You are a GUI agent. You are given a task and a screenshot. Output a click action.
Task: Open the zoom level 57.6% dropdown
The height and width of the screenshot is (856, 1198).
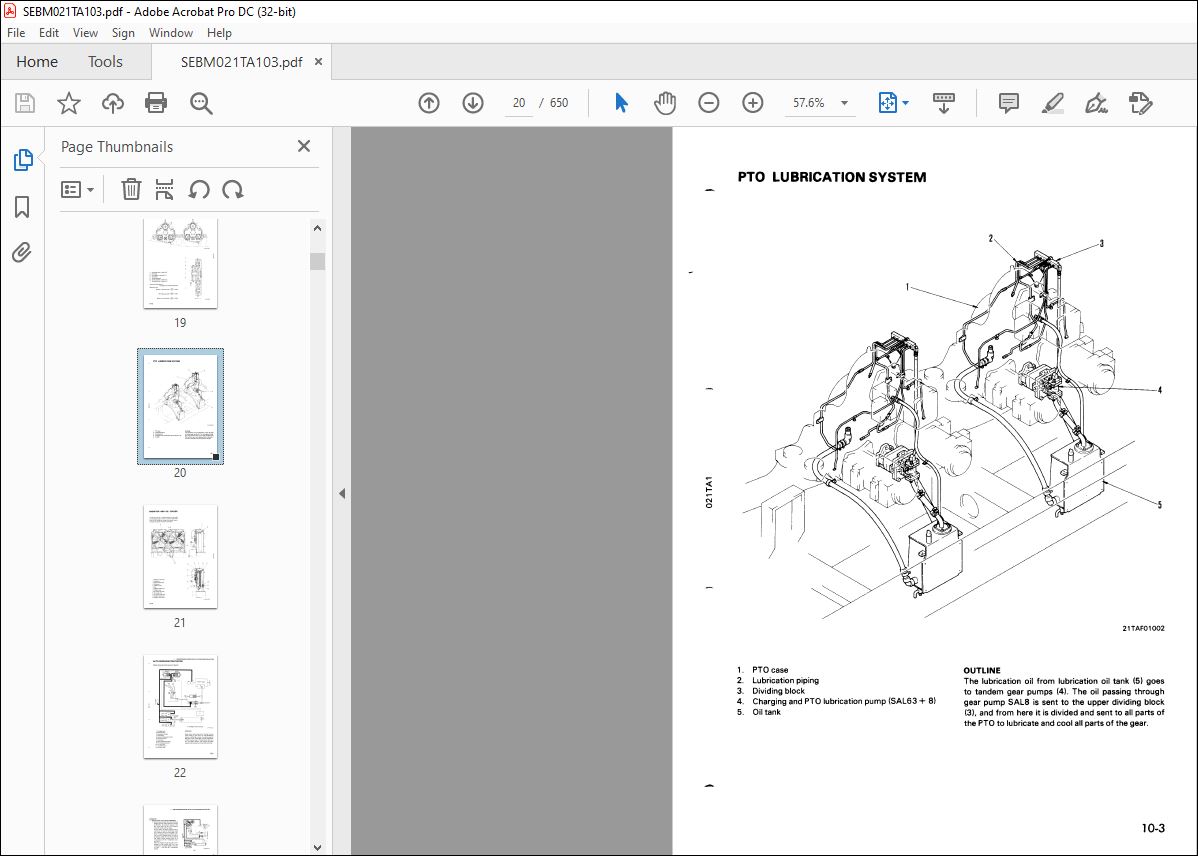point(844,103)
